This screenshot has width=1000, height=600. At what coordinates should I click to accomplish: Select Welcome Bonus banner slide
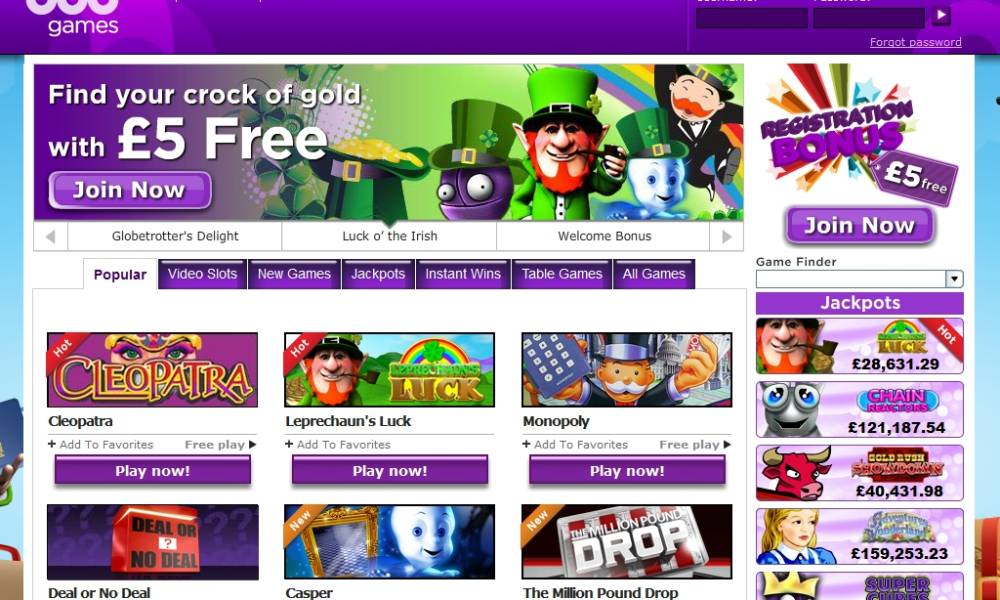[604, 237]
